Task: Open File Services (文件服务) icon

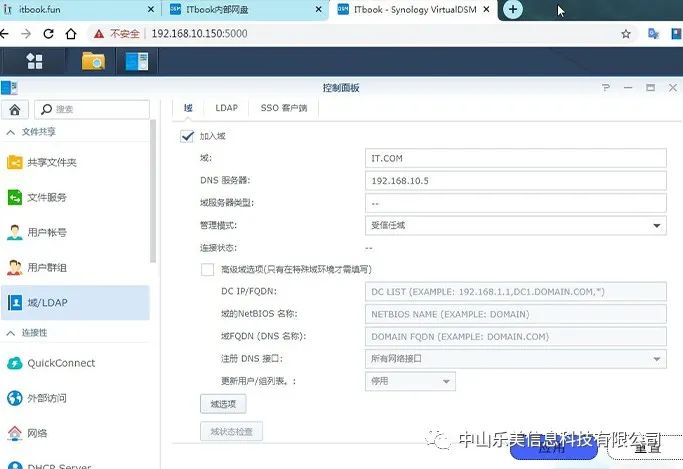Action: [x=15, y=197]
